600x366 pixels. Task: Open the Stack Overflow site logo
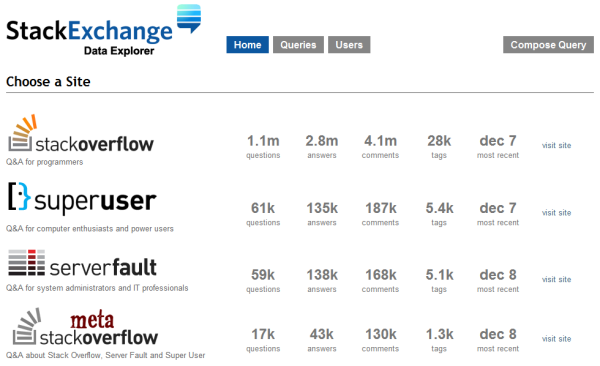pyautogui.click(x=81, y=133)
